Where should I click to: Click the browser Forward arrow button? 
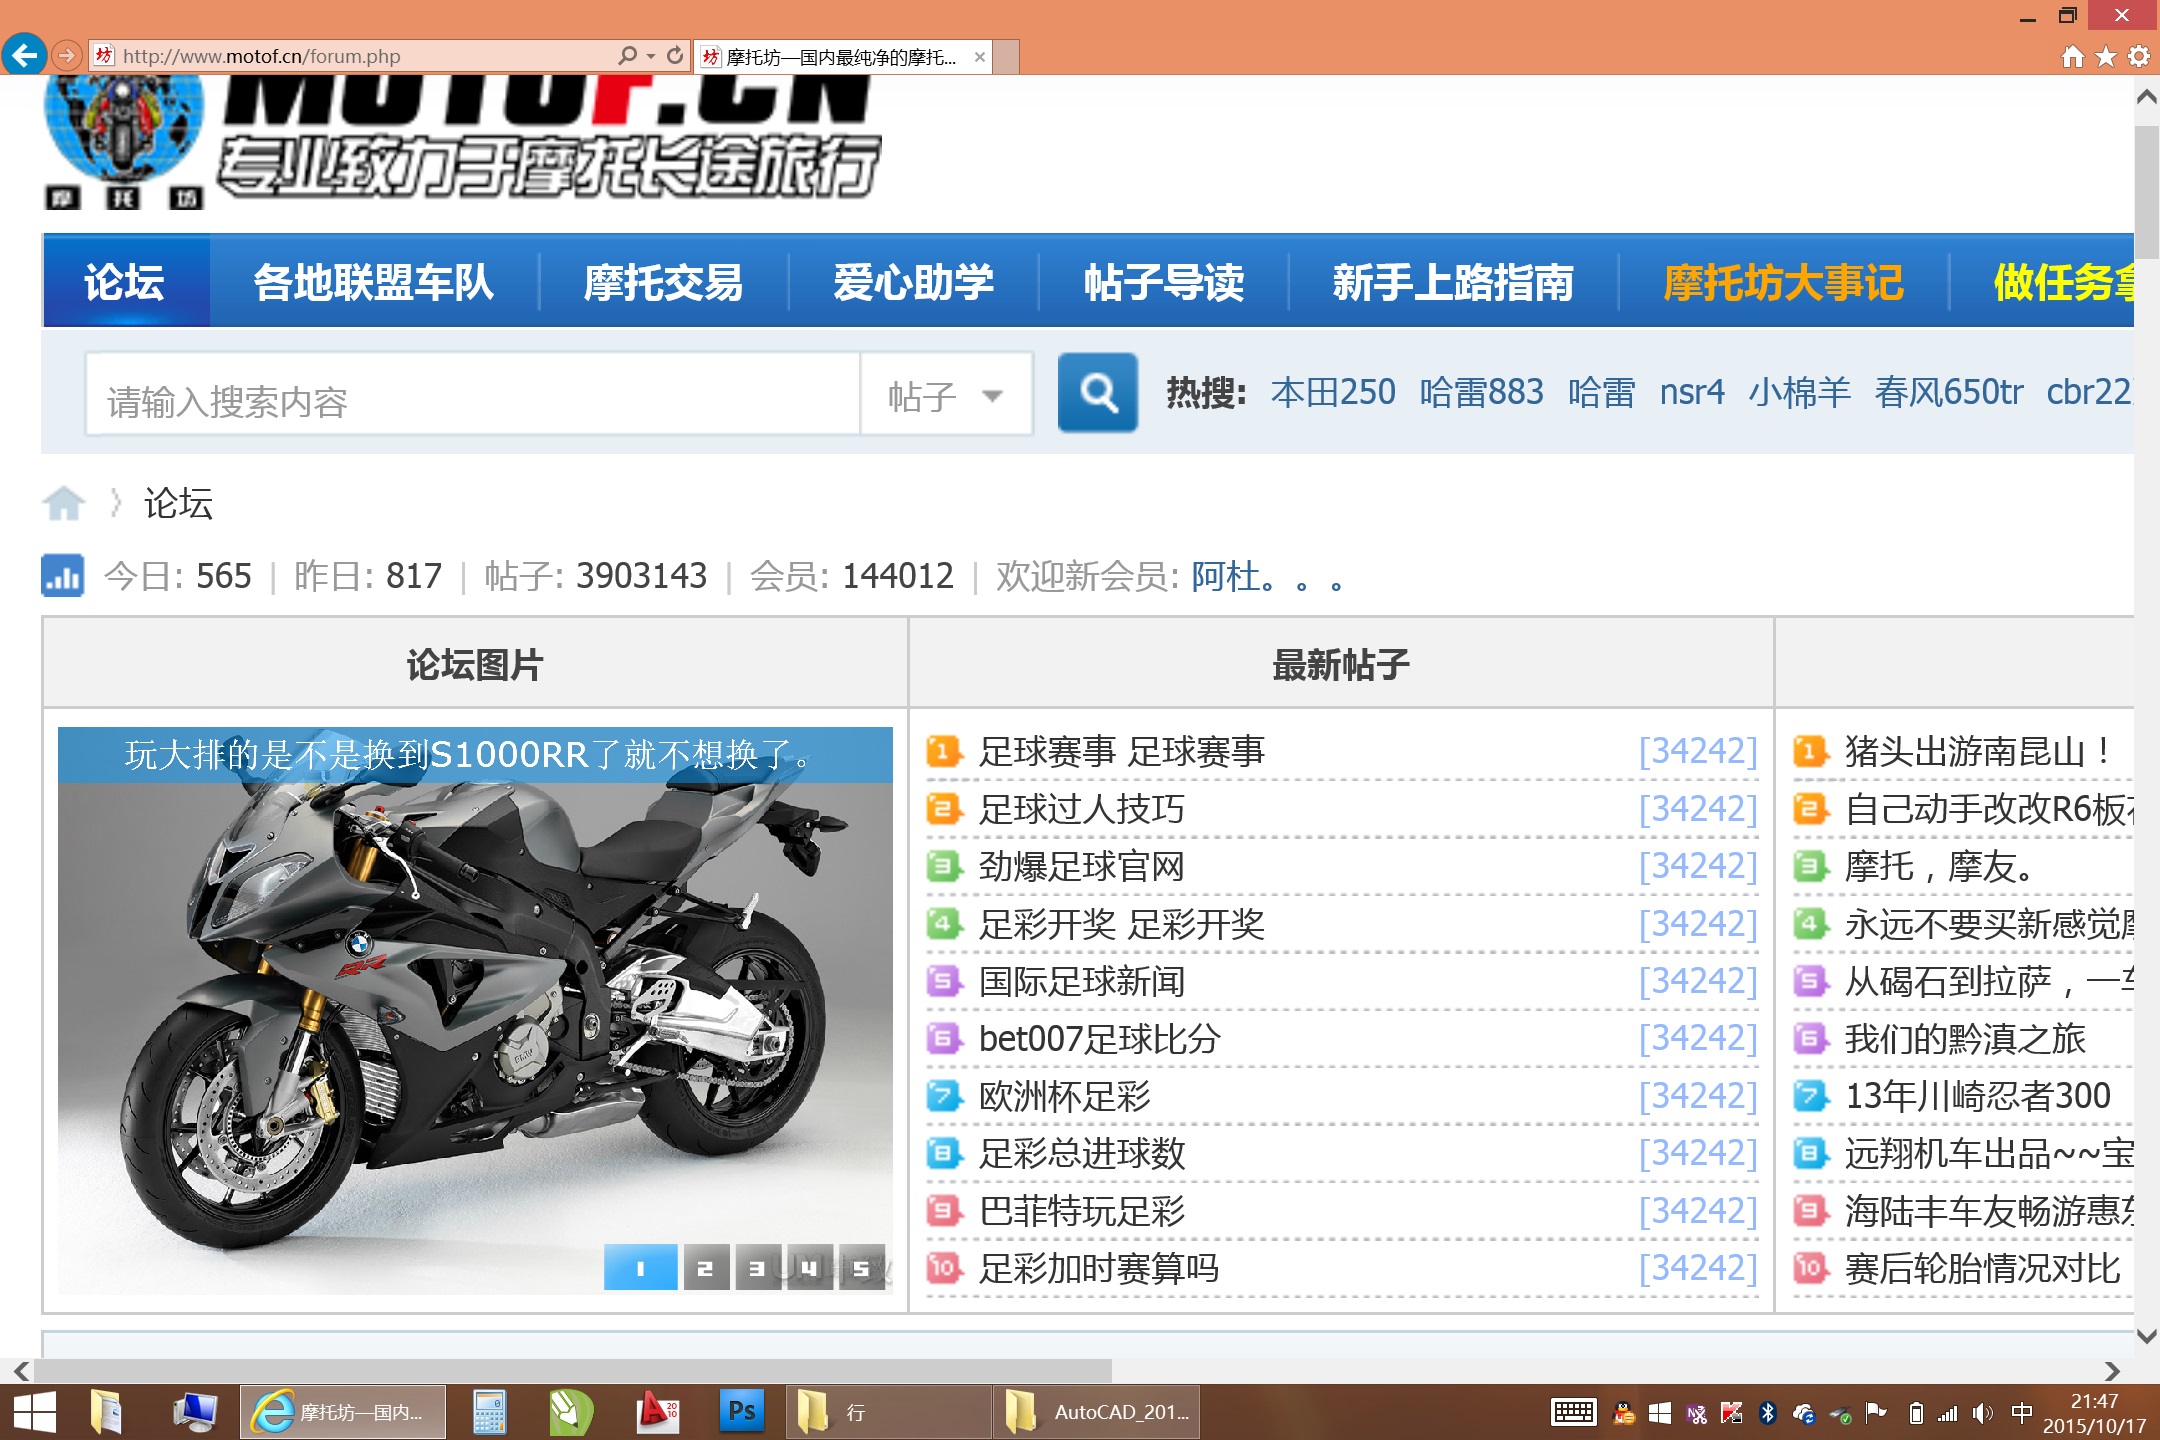[66, 55]
